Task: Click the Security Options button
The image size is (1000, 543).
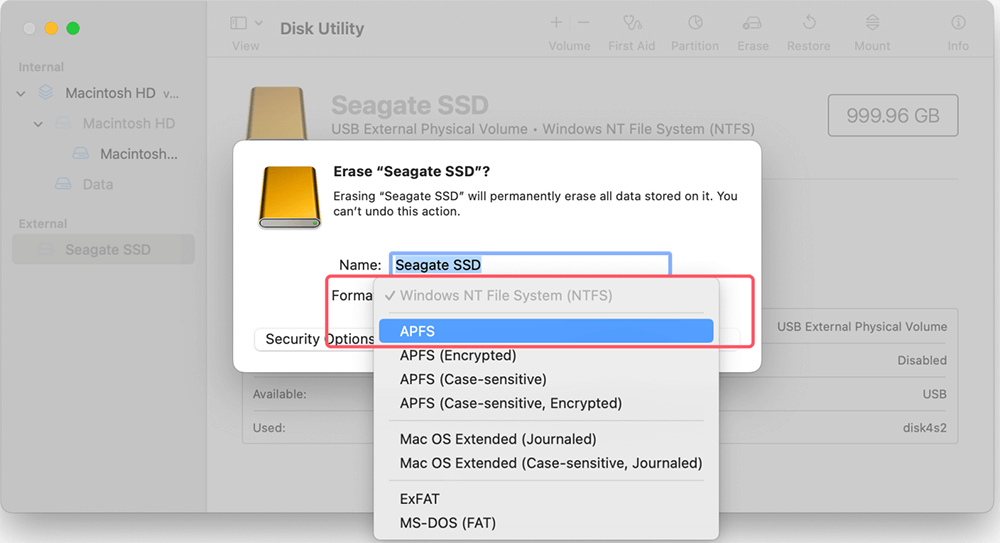Action: point(314,339)
